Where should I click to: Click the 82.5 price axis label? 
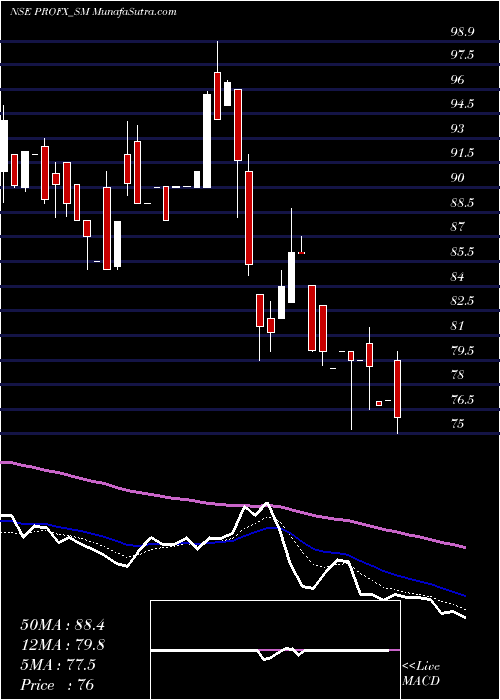462,301
